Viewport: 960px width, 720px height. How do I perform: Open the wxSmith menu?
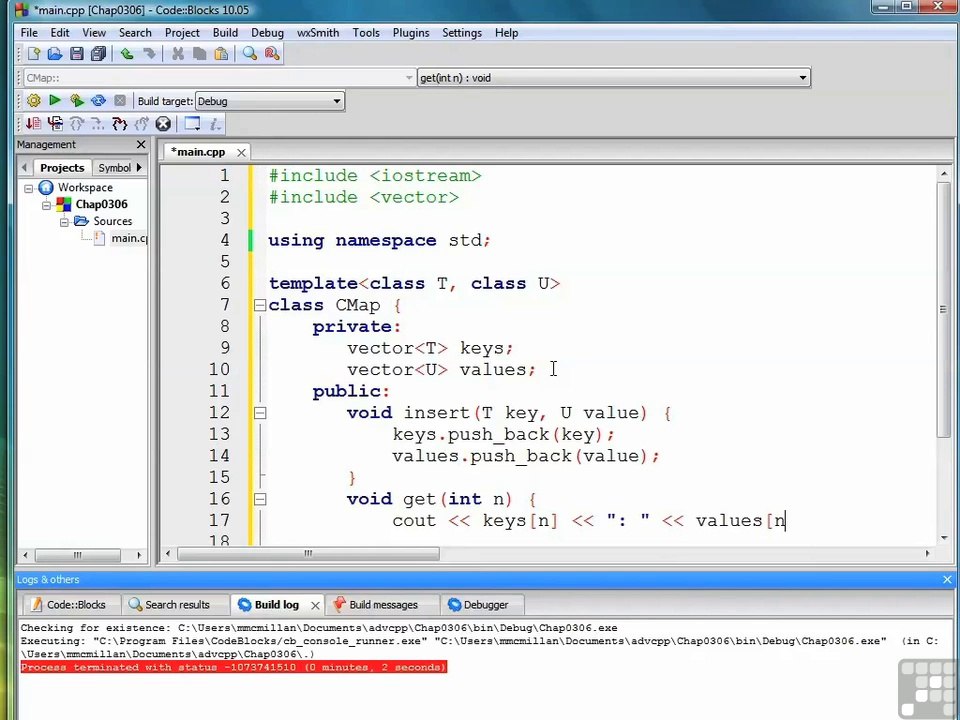point(318,32)
